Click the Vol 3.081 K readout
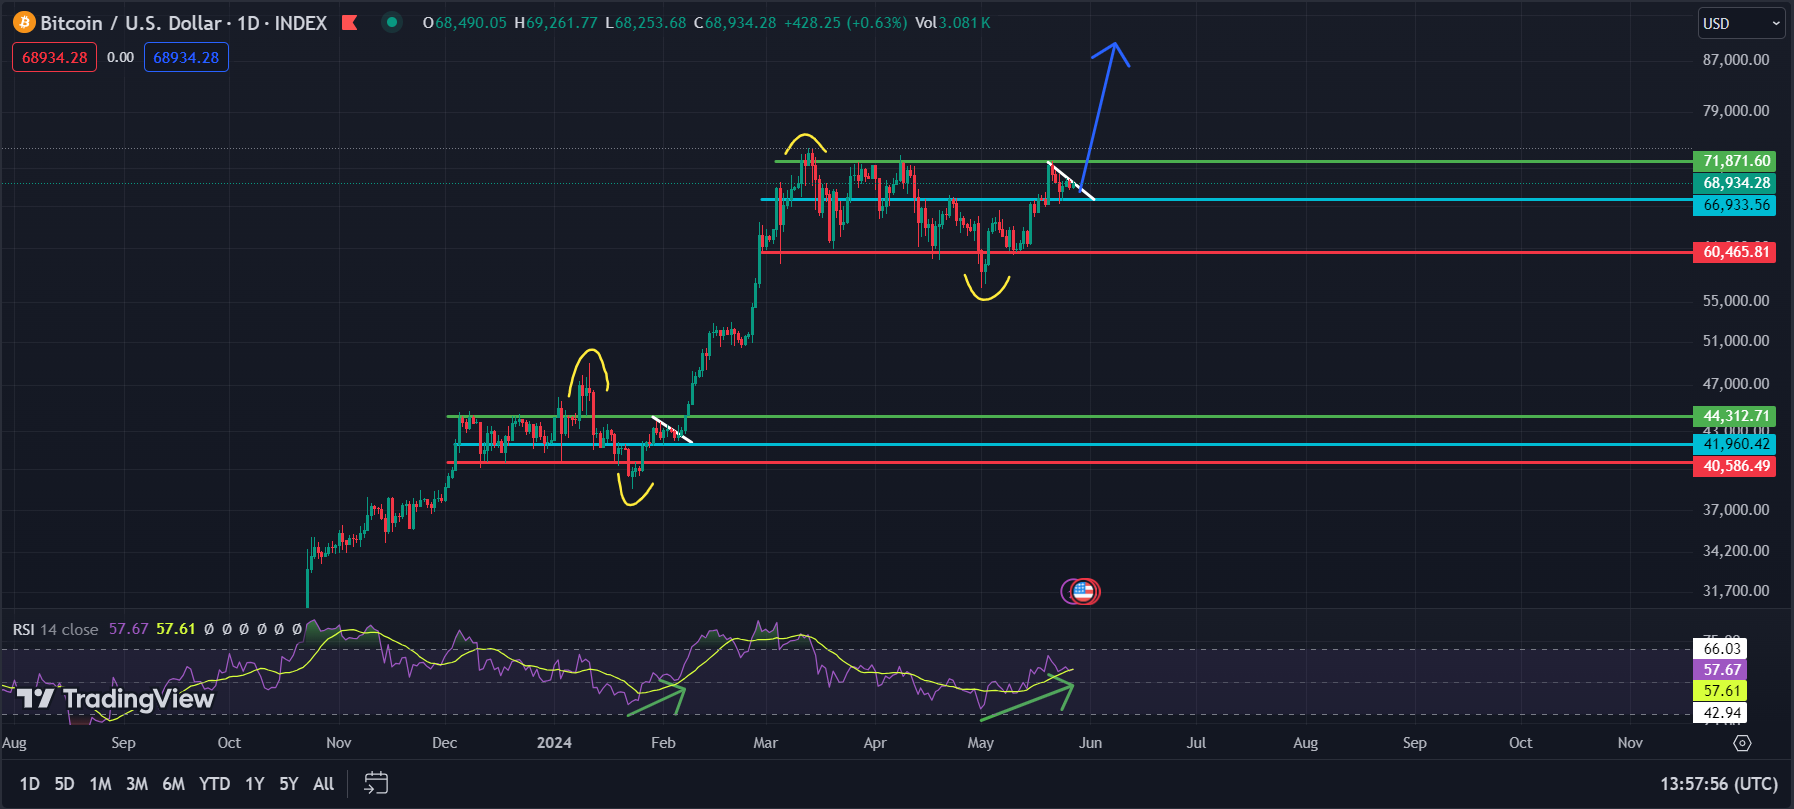 (x=952, y=22)
